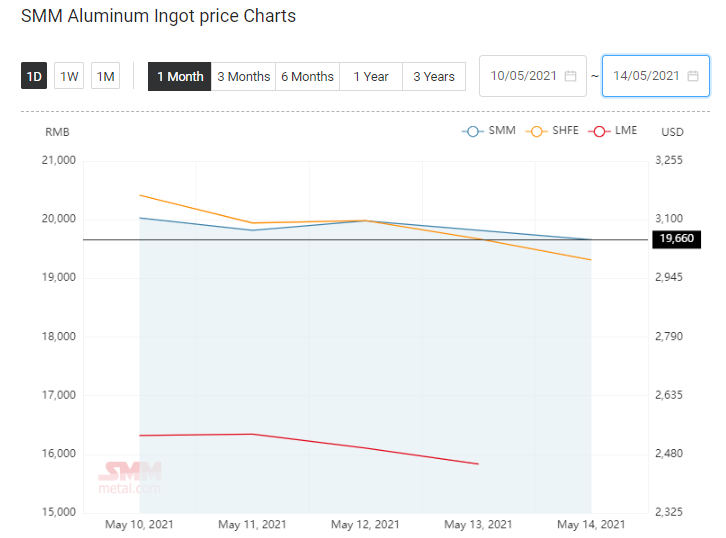Click the LME legend text label
The width and height of the screenshot is (726, 538).
pos(626,131)
